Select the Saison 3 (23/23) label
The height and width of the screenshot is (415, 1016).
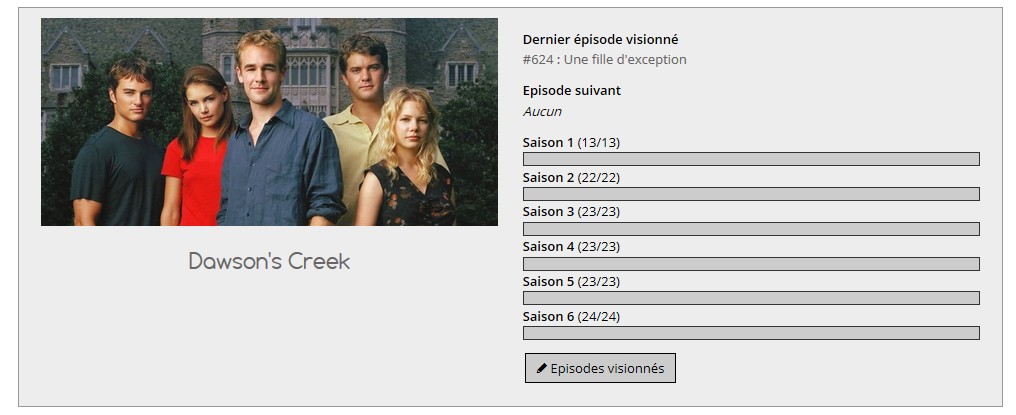571,211
